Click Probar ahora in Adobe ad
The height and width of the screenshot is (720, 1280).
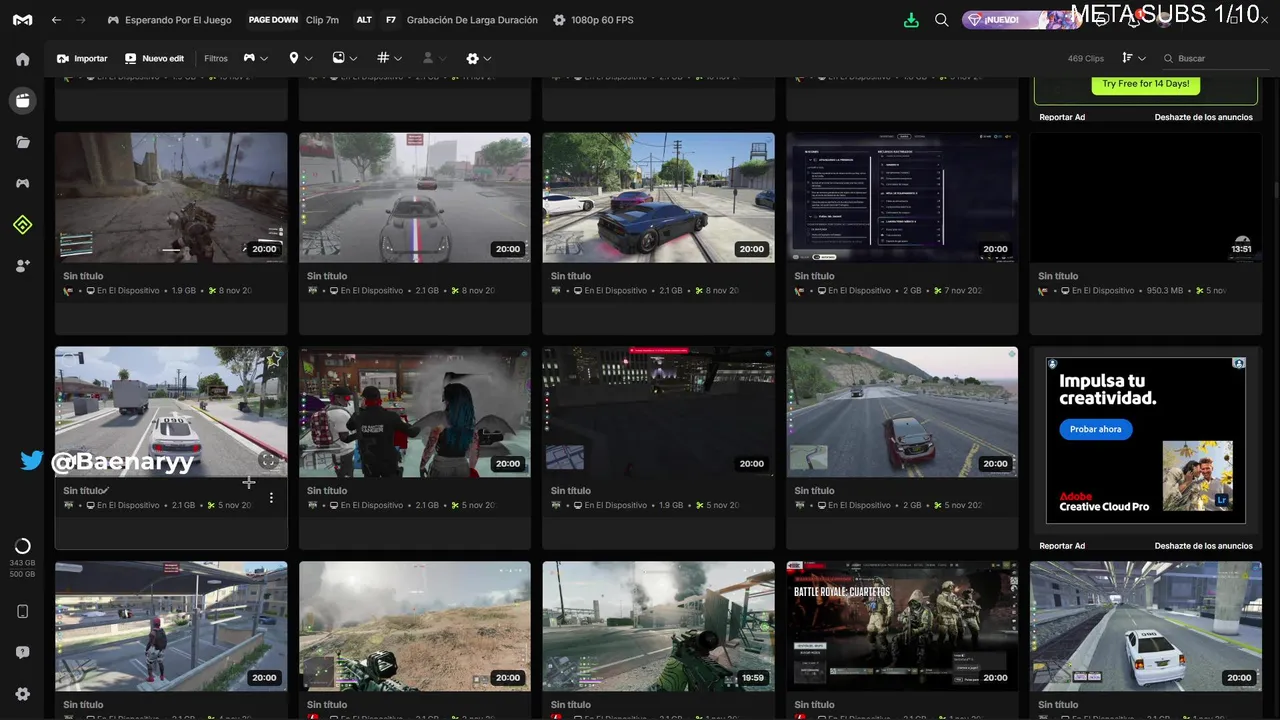(1095, 429)
